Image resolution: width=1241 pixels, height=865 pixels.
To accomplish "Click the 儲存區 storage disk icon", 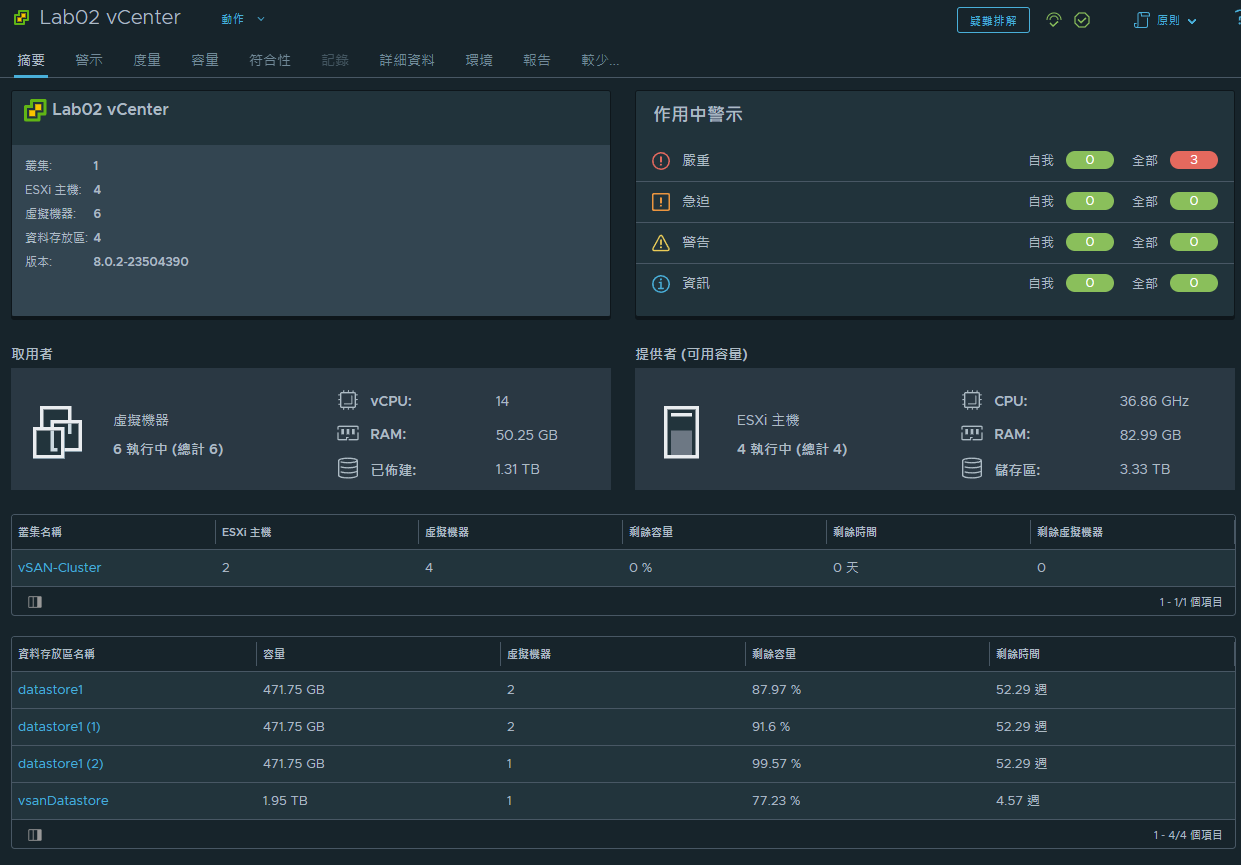I will (x=972, y=468).
